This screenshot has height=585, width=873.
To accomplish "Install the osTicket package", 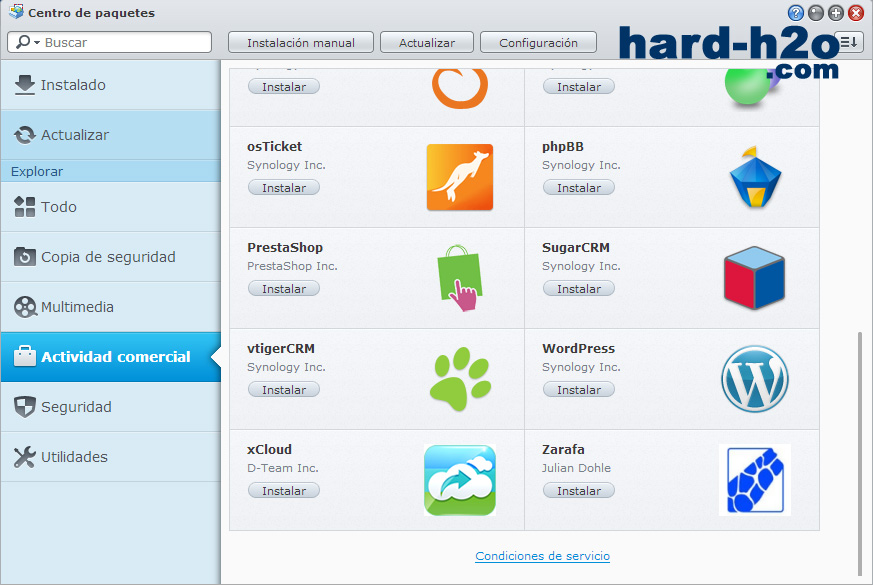I will coord(284,188).
